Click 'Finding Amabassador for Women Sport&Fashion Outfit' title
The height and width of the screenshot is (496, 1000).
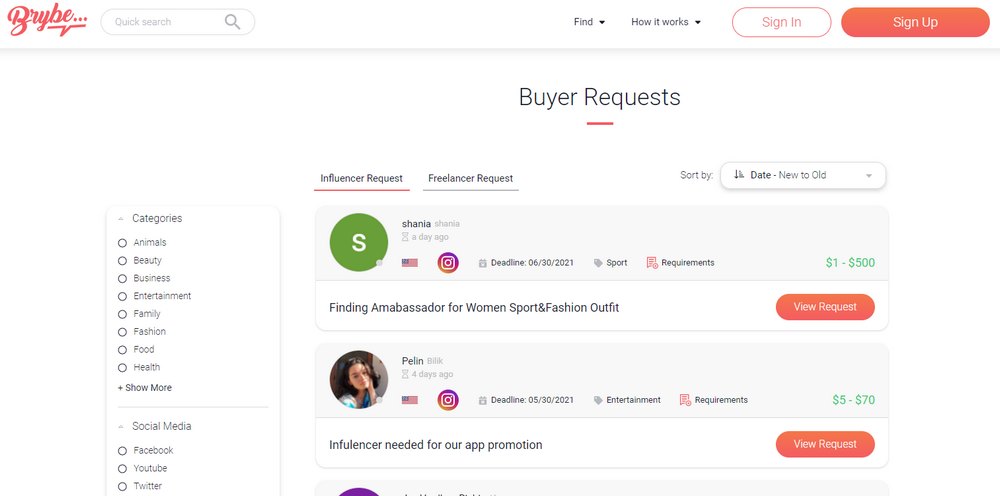(474, 307)
